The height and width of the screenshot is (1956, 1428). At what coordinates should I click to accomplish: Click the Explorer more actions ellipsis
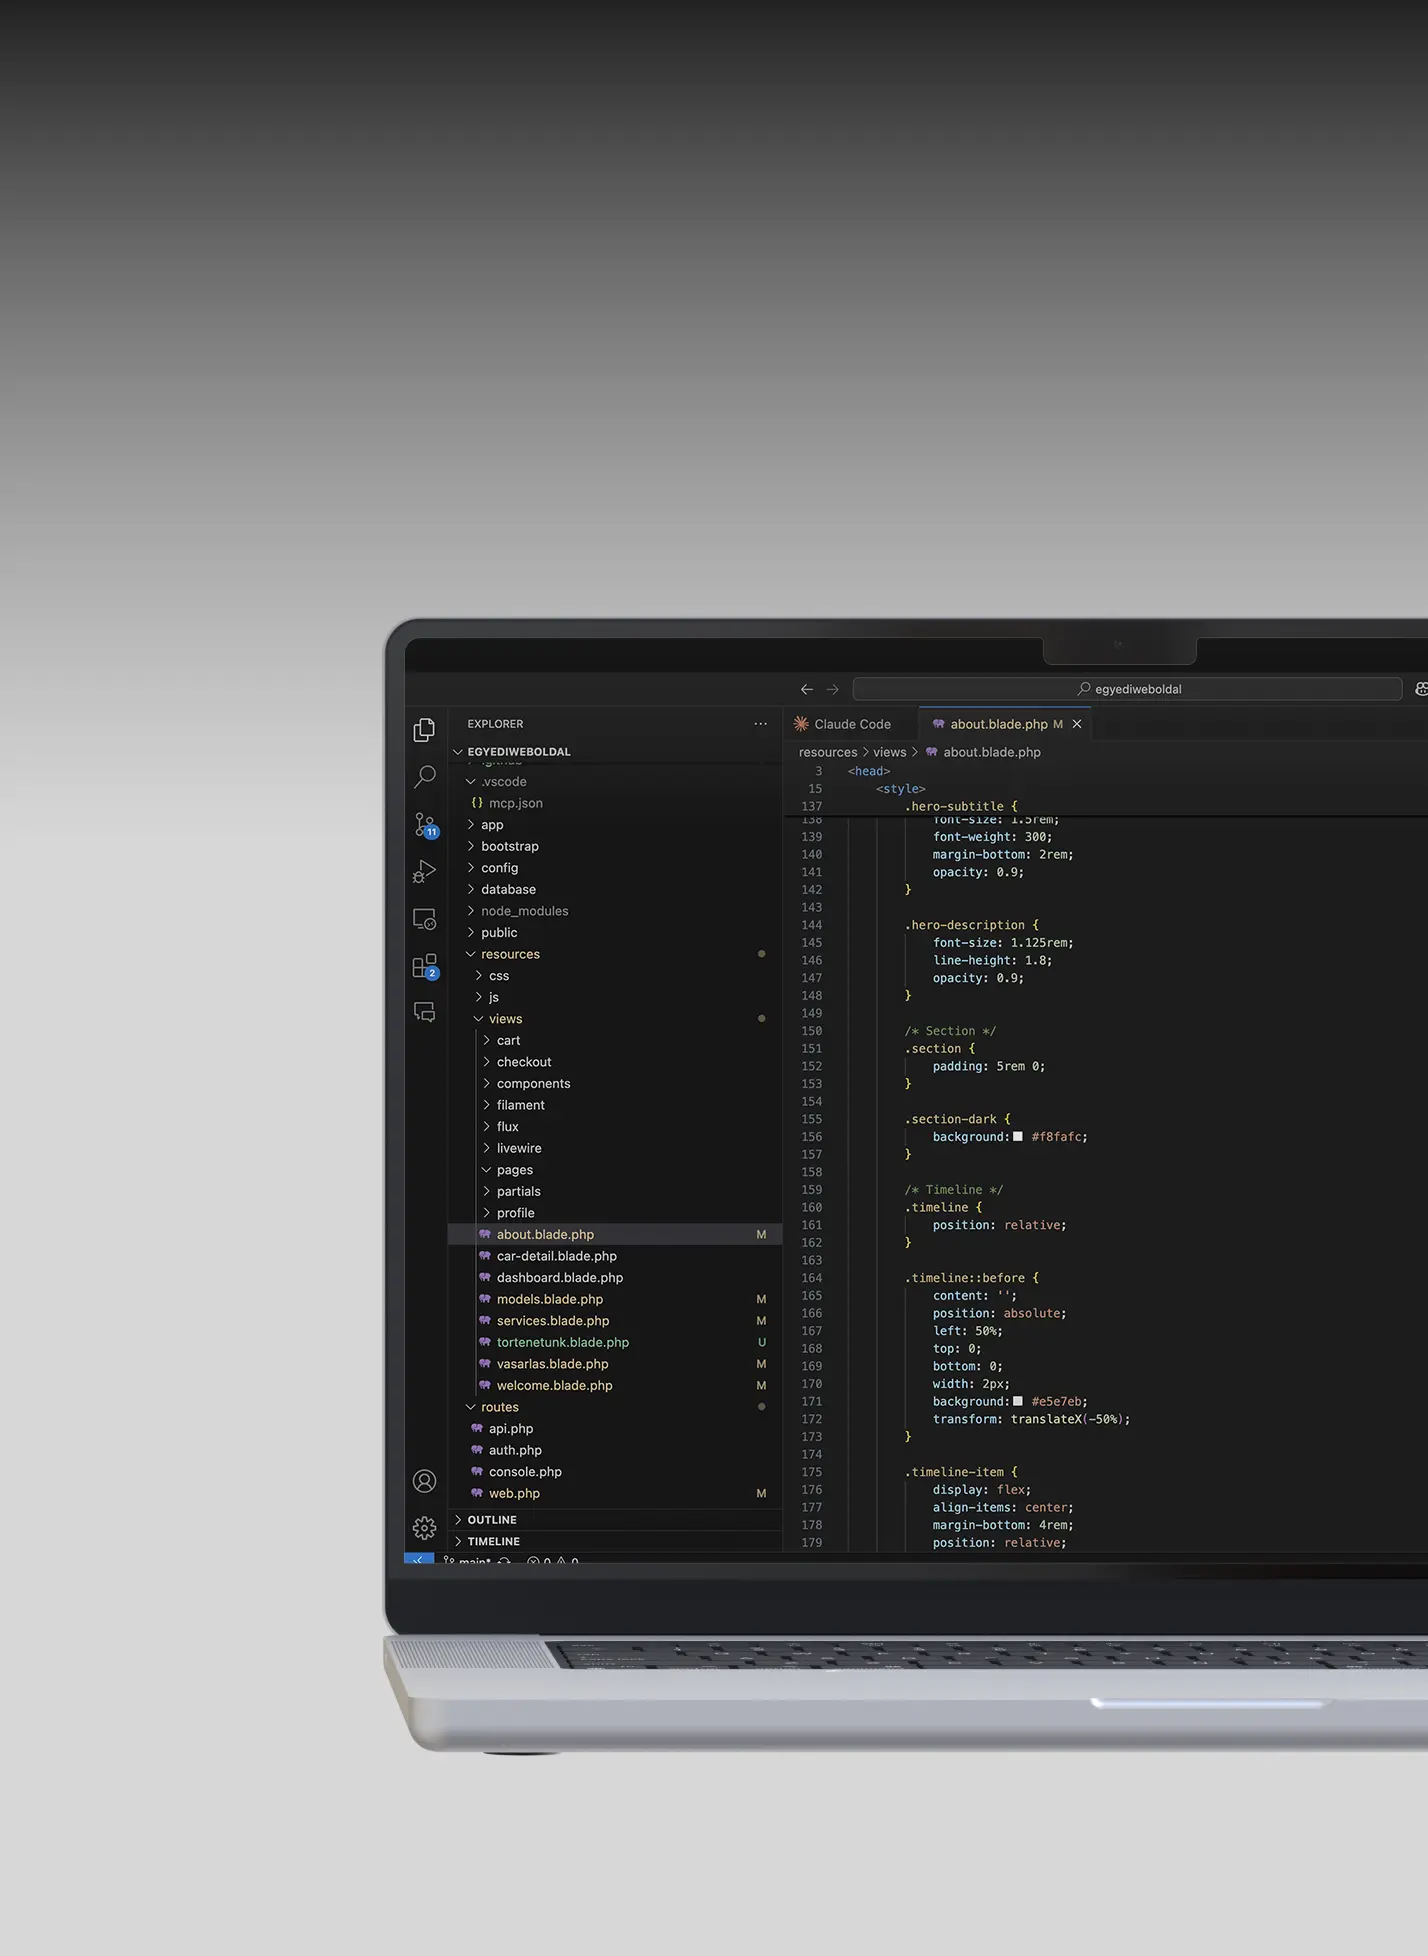click(761, 724)
